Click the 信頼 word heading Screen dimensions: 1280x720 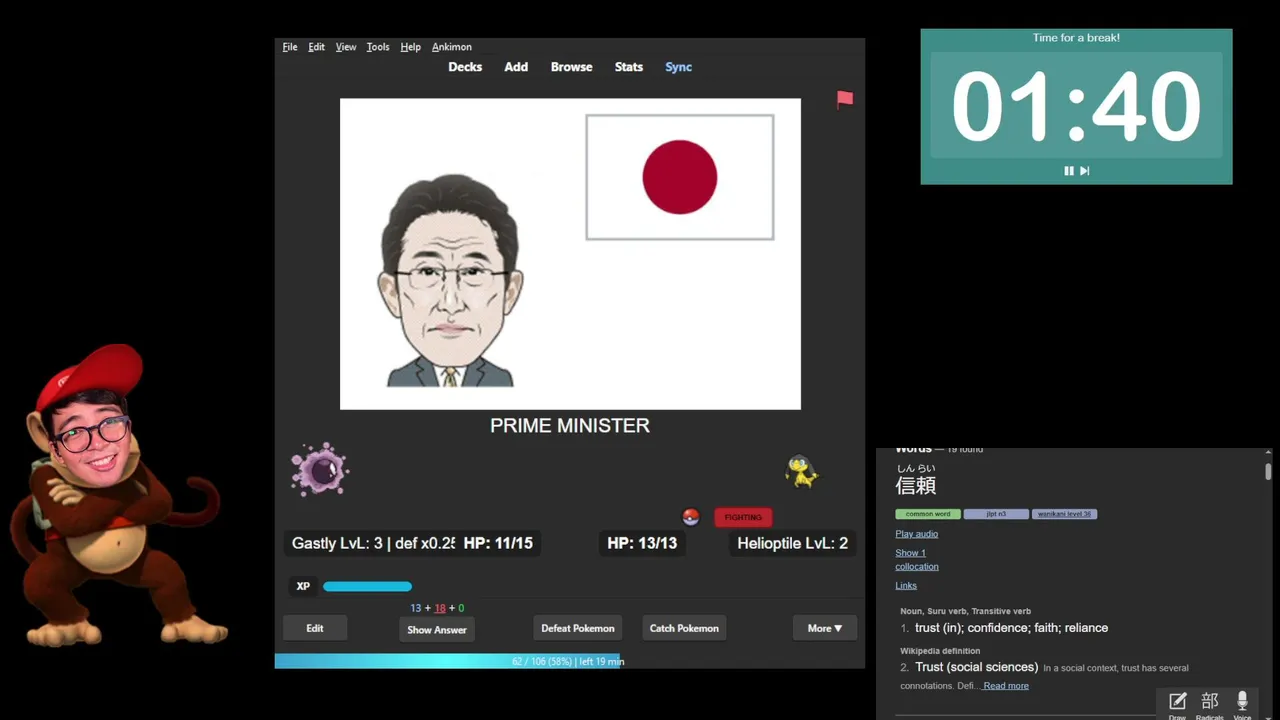point(915,485)
